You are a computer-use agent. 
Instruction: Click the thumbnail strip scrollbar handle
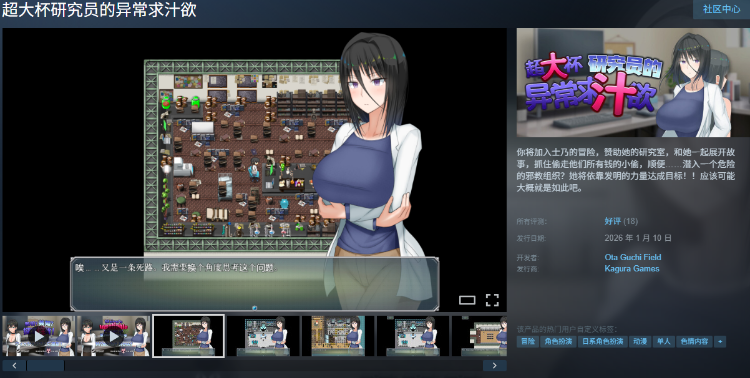[x=45, y=366]
